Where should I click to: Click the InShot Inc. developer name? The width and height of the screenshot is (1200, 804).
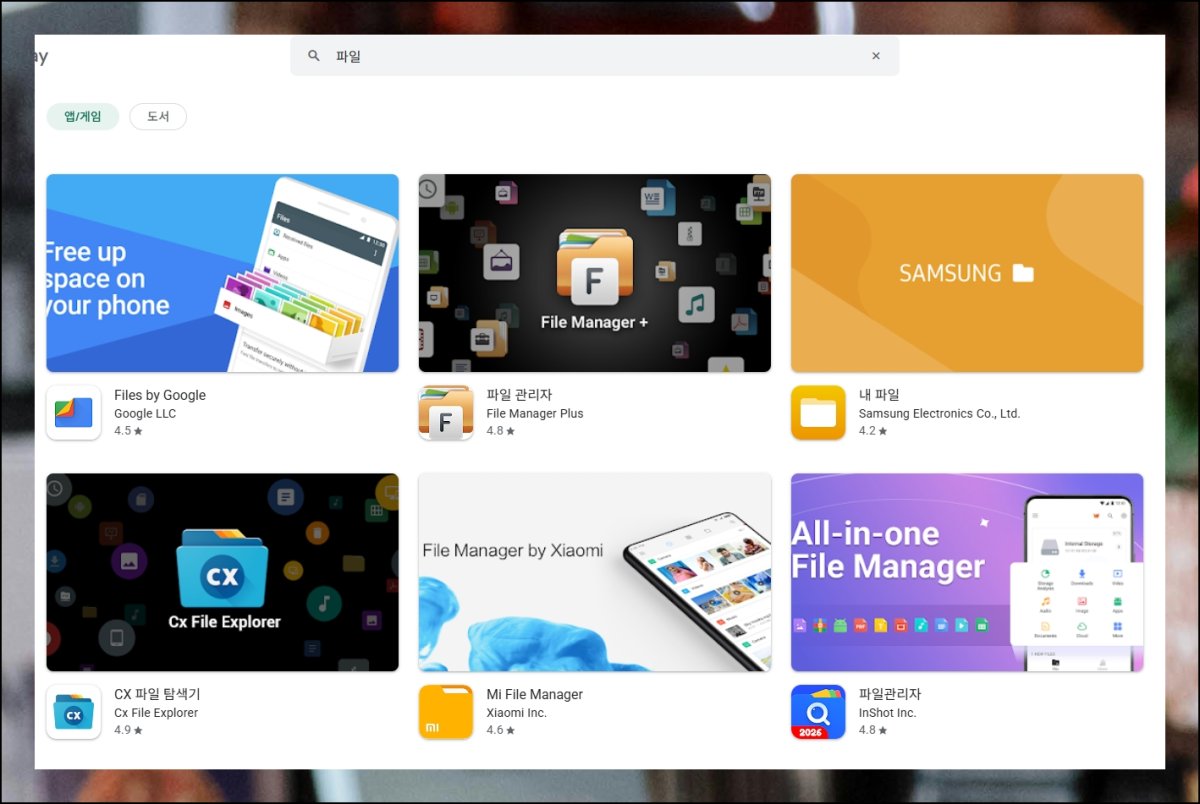(x=888, y=713)
